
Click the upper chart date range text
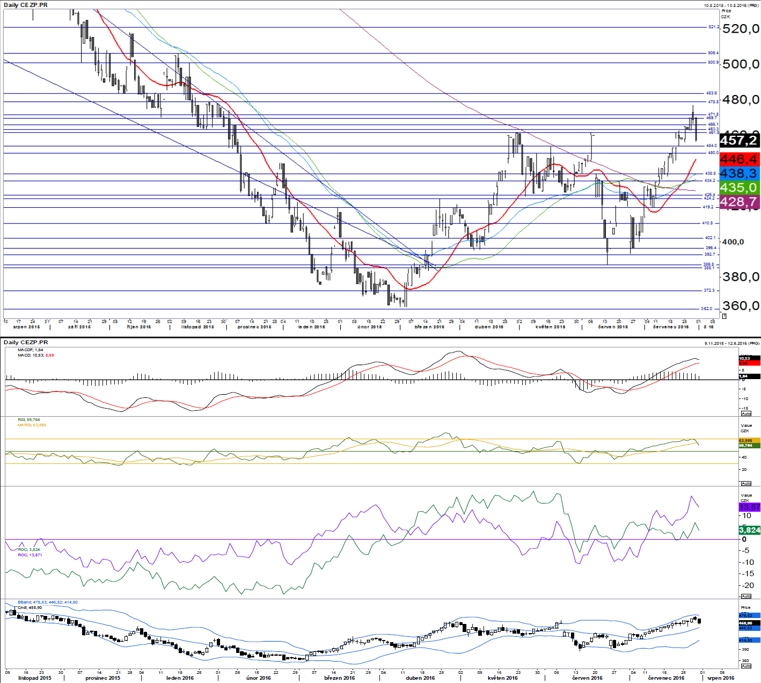[731, 5]
